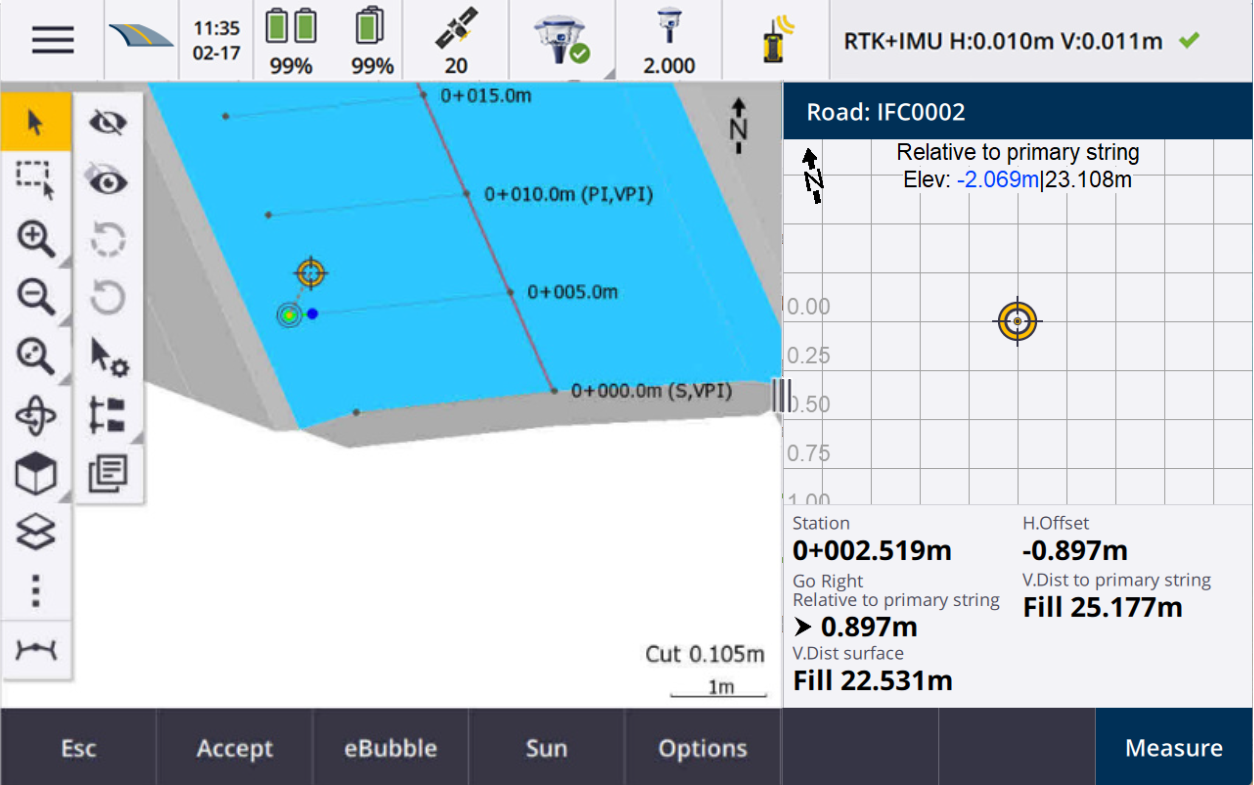1254x785 pixels.
Task: Click the crossed-out eye hide icon
Action: 108,123
